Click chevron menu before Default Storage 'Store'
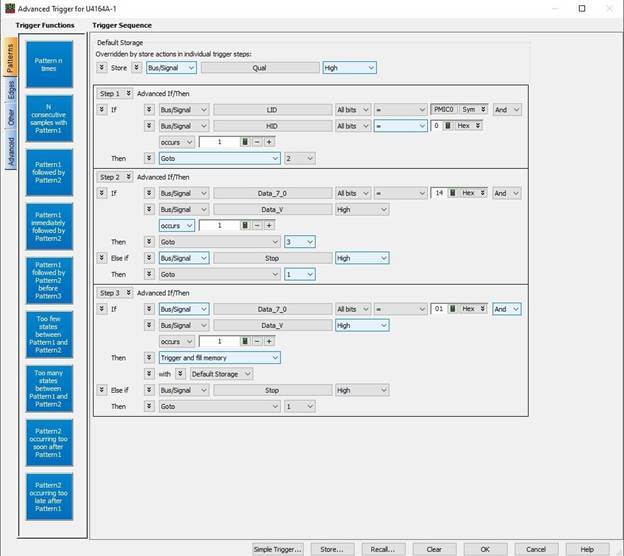The width and height of the screenshot is (624, 556). point(101,68)
